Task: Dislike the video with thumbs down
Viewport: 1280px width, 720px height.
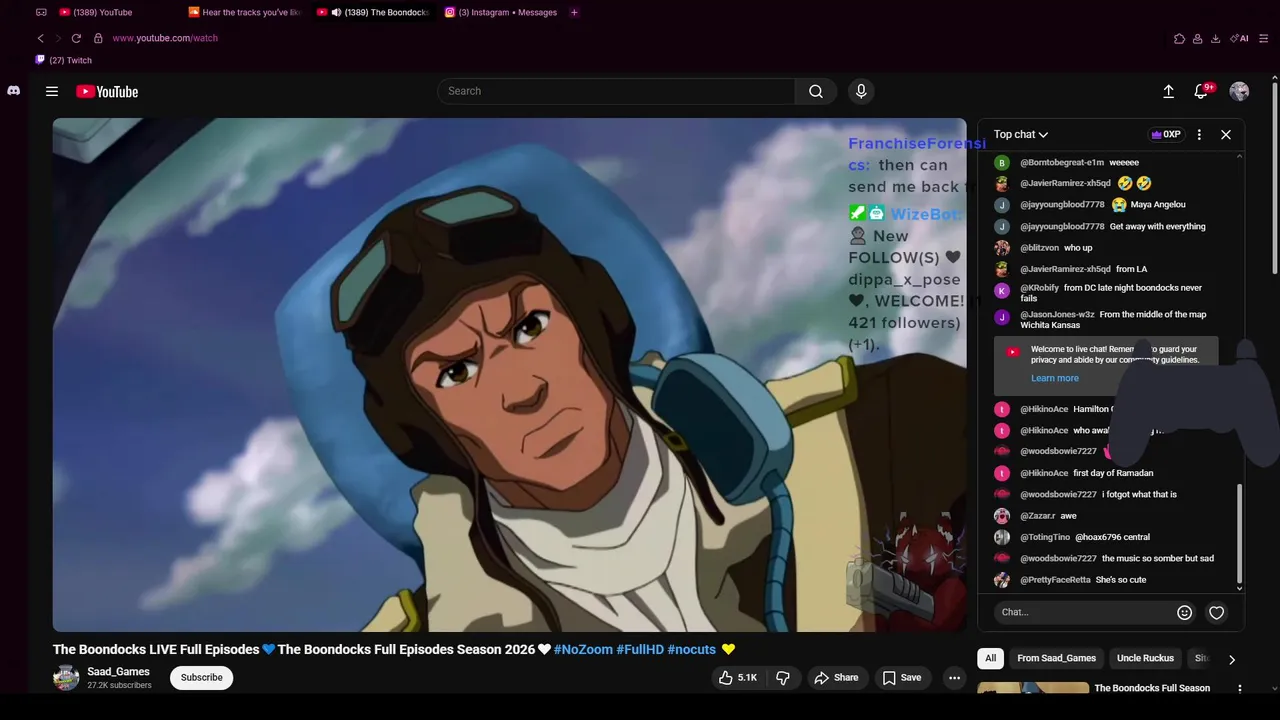Action: [783, 678]
